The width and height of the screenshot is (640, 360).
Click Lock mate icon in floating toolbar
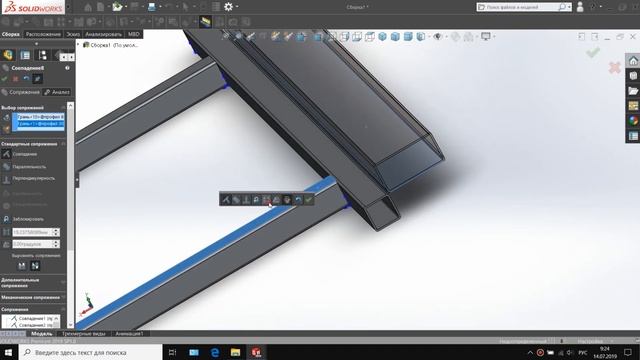pos(256,199)
